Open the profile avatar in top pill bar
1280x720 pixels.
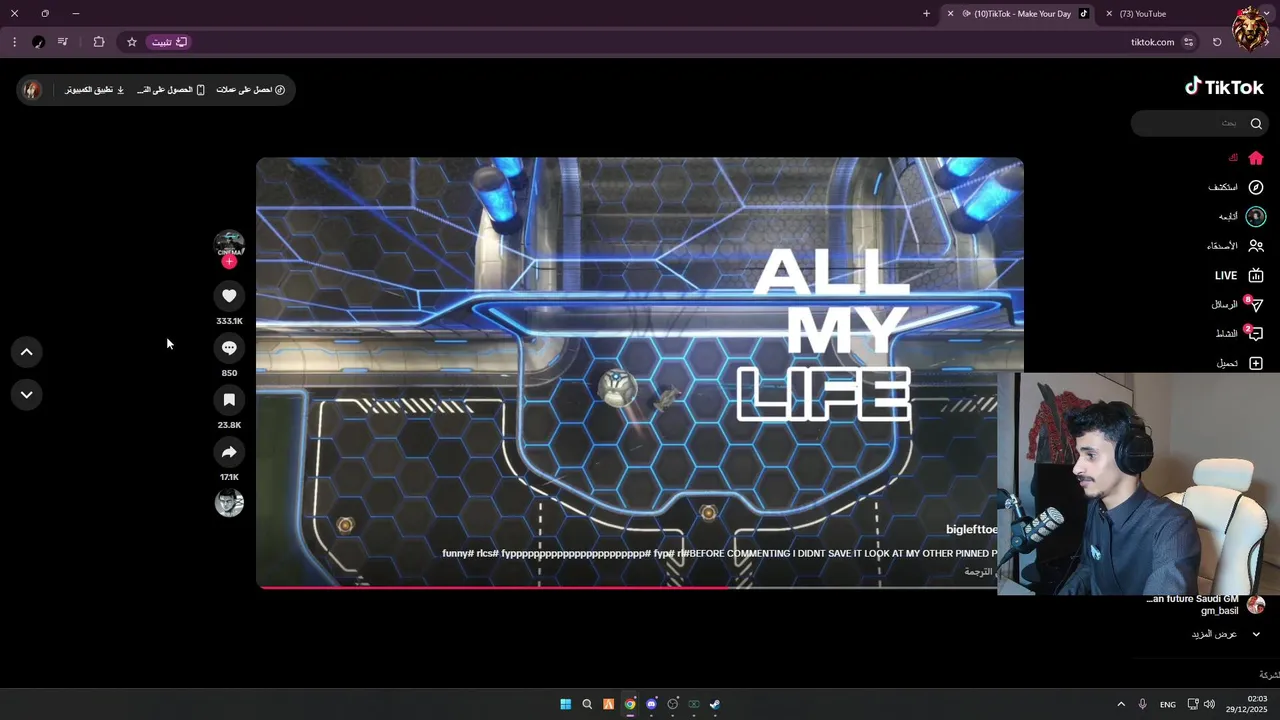pos(33,90)
